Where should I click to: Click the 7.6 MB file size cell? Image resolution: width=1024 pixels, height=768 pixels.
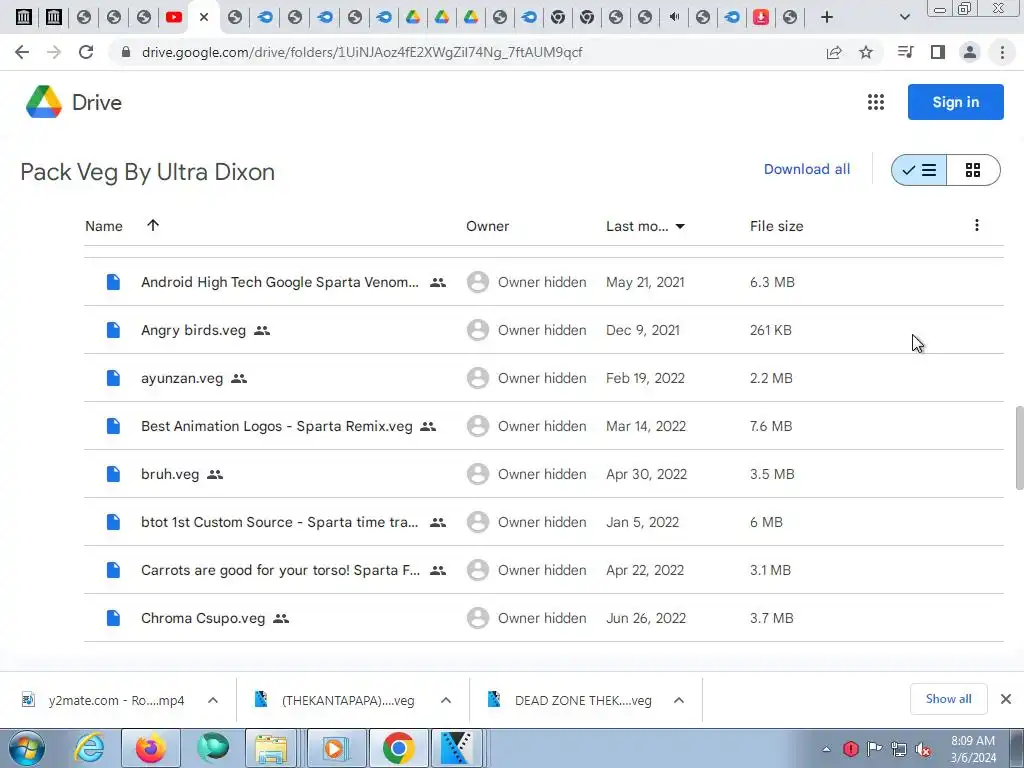point(771,426)
